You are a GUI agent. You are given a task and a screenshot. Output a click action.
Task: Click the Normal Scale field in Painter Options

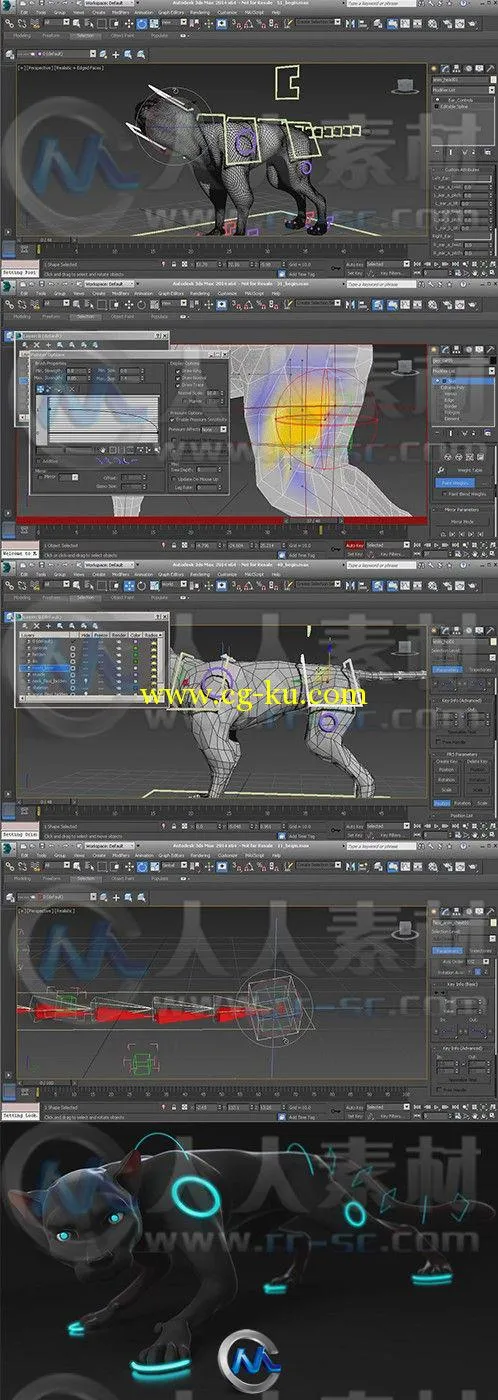click(214, 392)
